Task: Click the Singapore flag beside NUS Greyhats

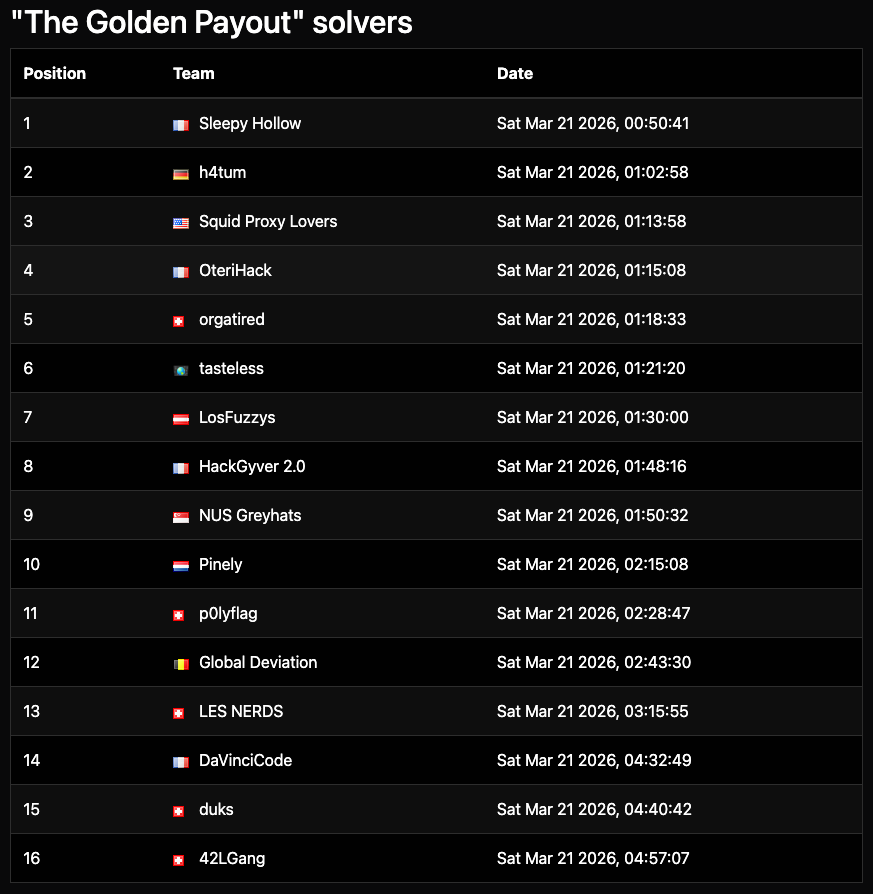Action: (x=180, y=517)
